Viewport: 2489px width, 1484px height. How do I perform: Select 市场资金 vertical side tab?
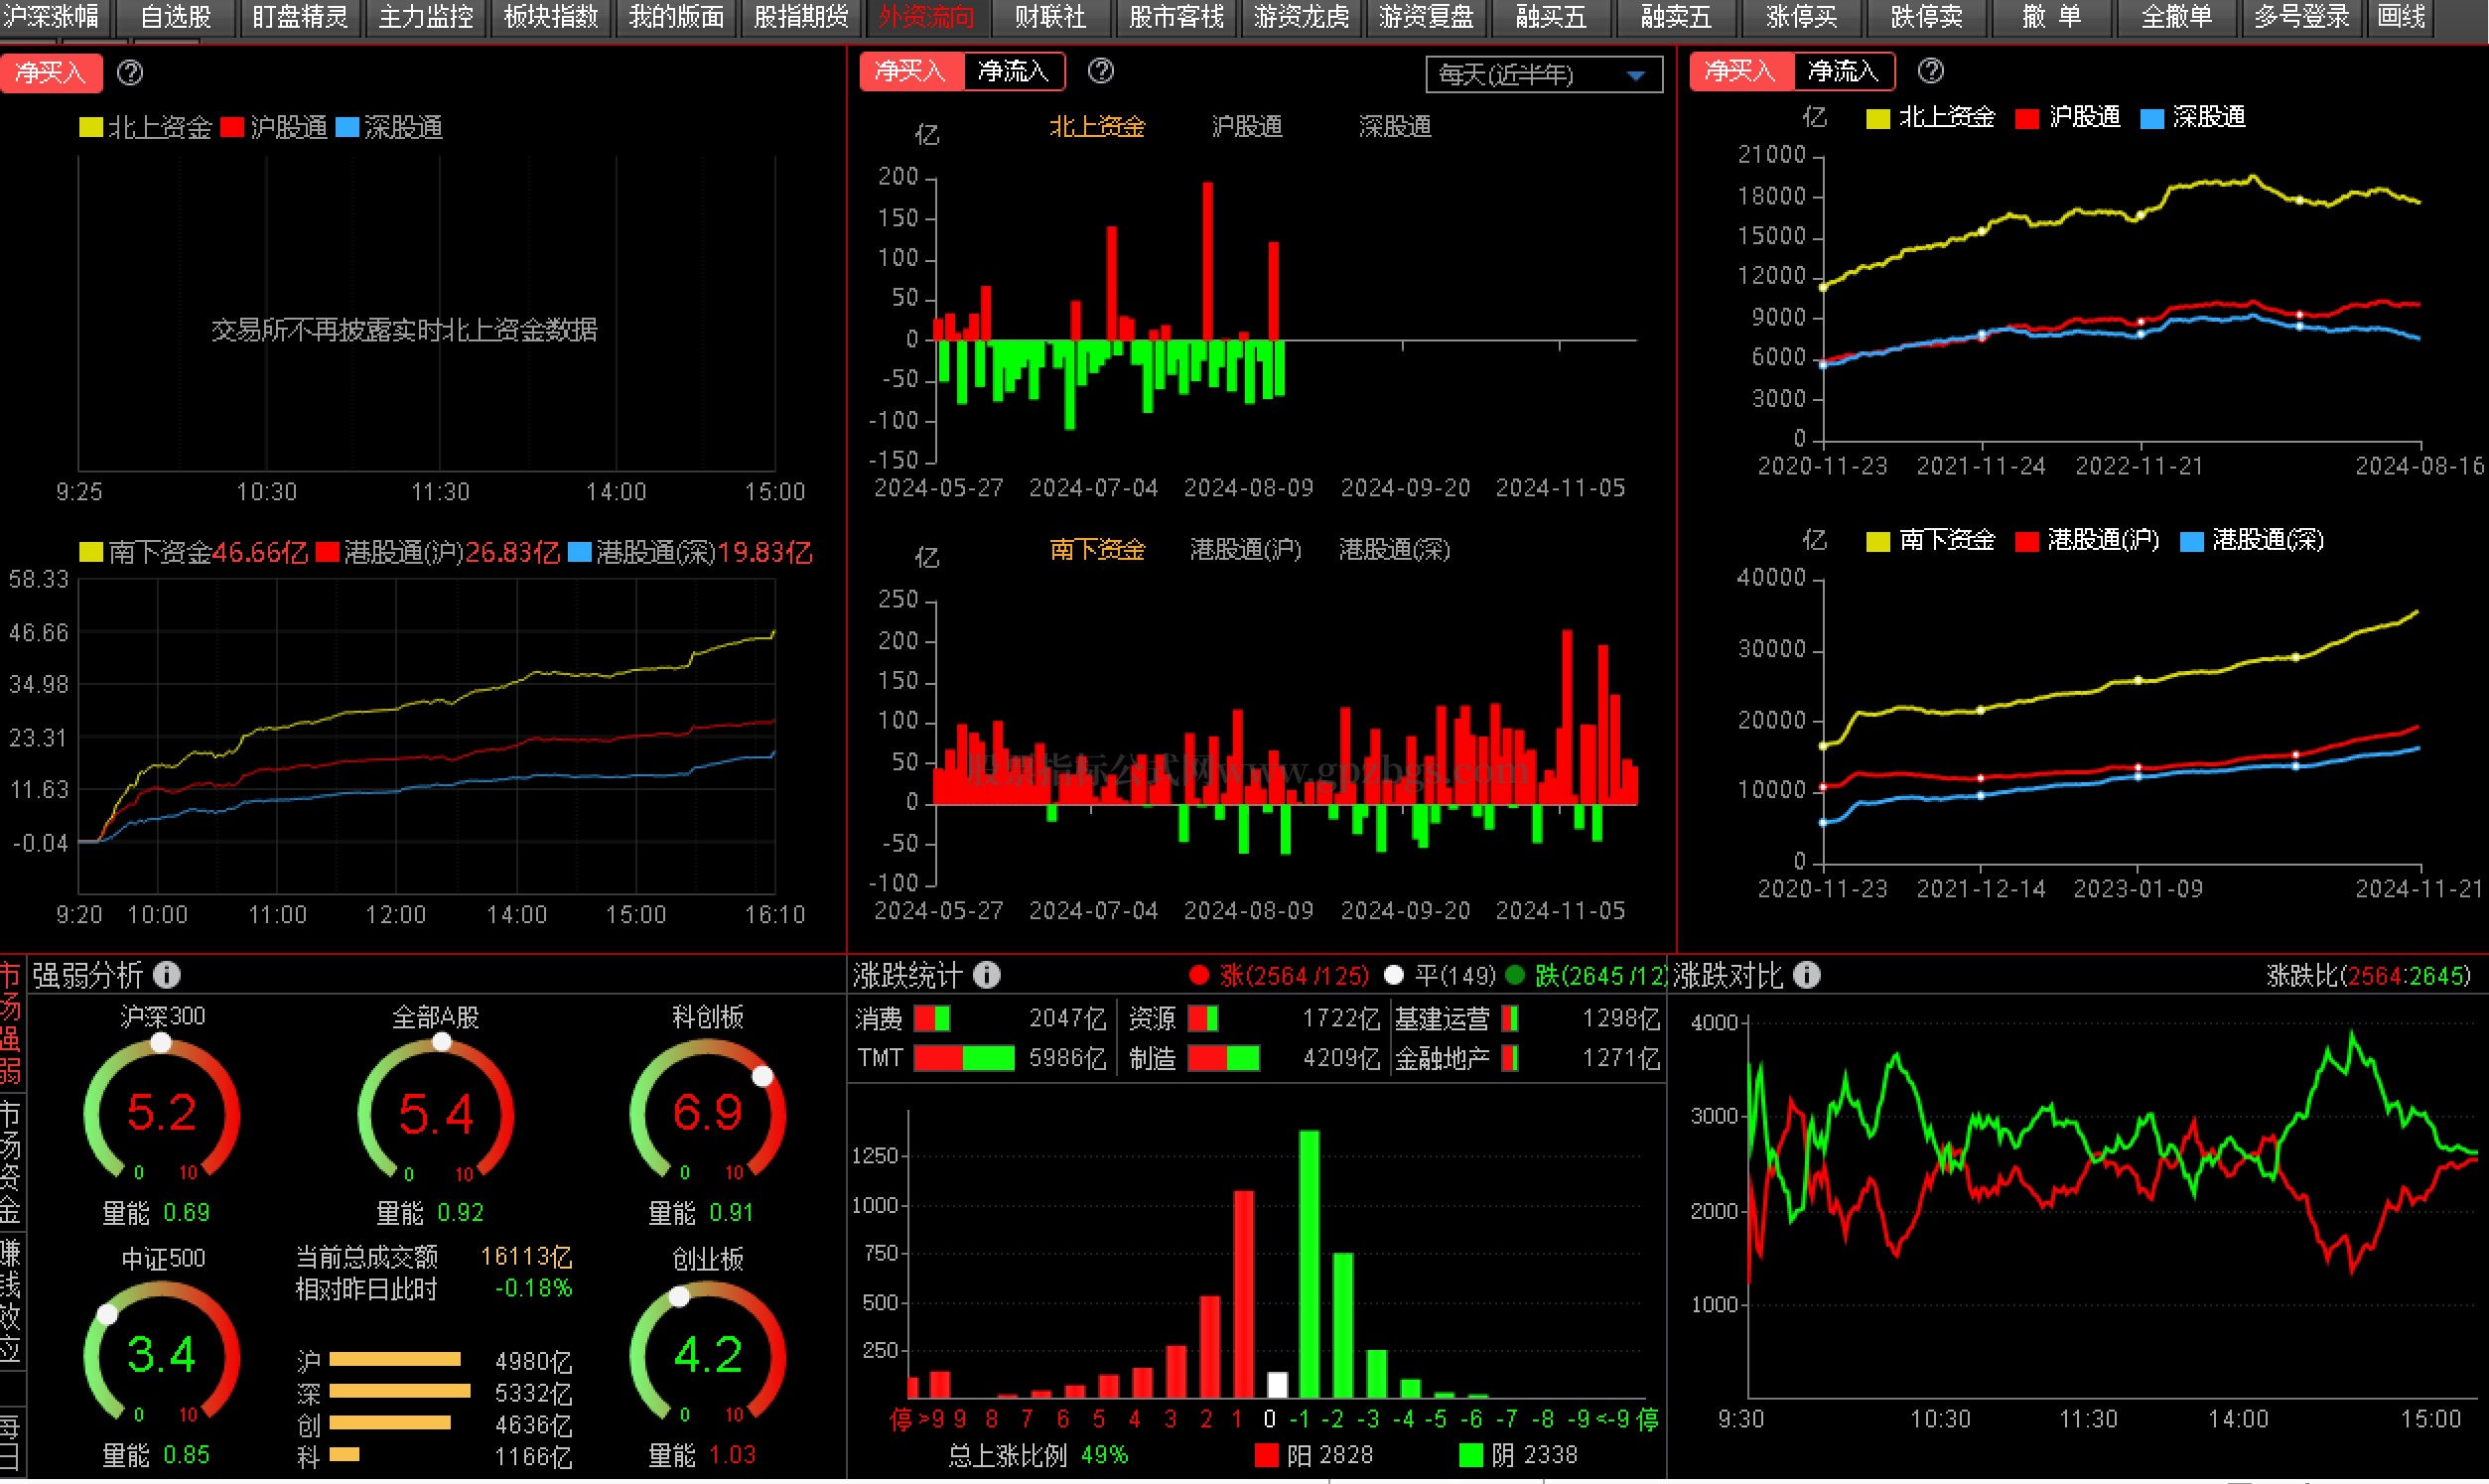point(10,1163)
